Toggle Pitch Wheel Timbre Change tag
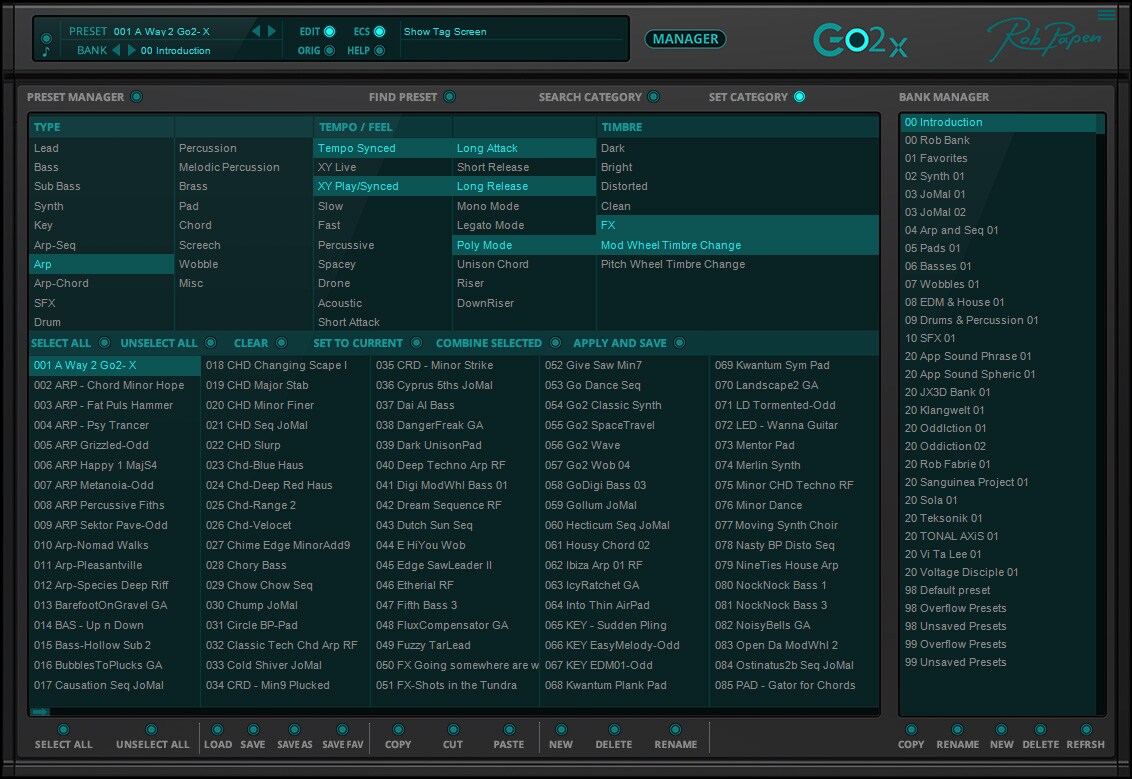 tap(738, 264)
